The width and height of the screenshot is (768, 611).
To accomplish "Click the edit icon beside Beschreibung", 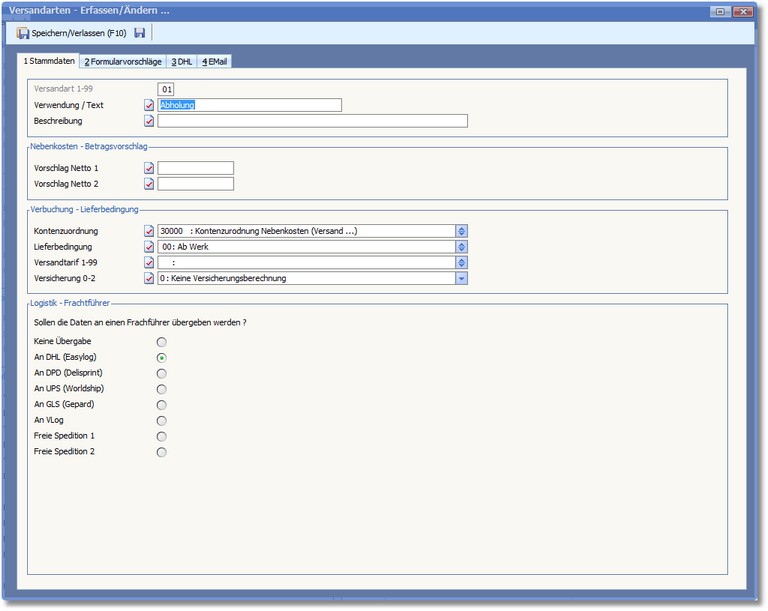I will click(149, 121).
